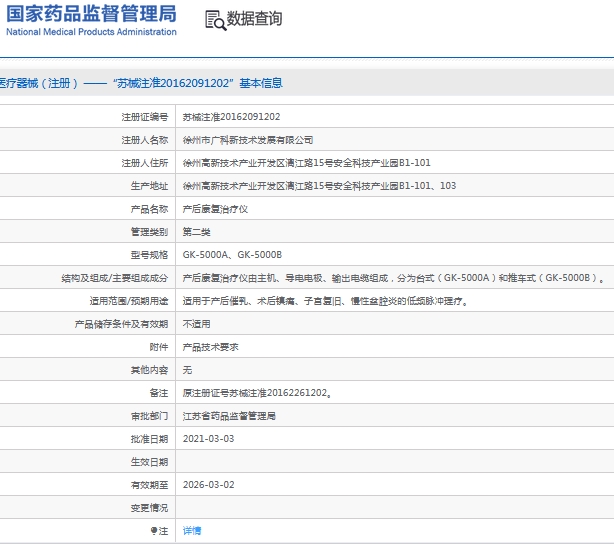The image size is (614, 551).
Task: Click the 国家药品监督管理局 logo title
Action: pyautogui.click(x=91, y=14)
